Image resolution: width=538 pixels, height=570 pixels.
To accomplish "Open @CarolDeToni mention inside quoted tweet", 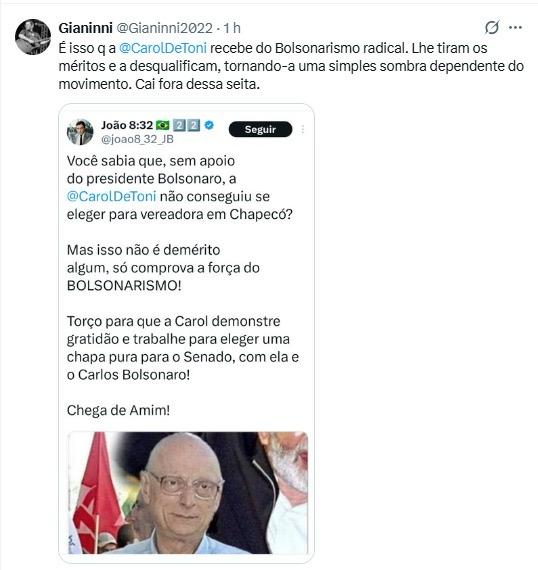I will [x=112, y=196].
